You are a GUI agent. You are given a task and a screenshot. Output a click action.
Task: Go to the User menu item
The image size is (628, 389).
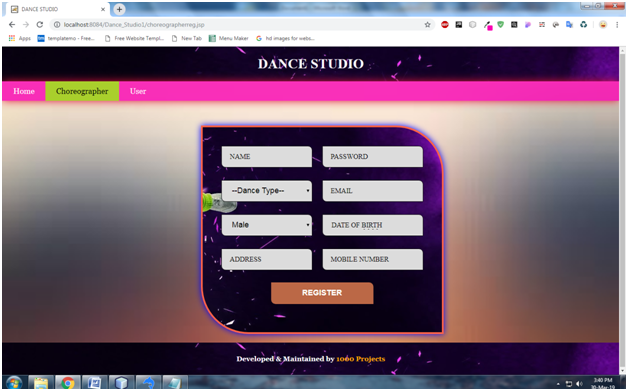(138, 91)
